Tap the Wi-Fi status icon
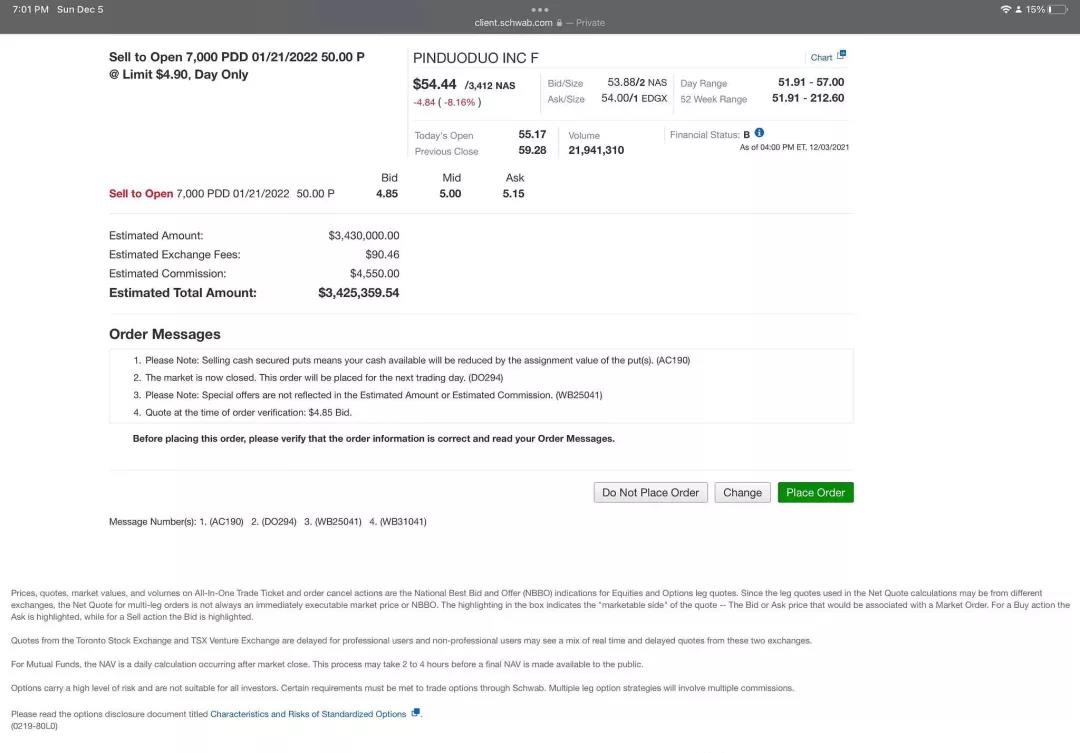 point(1004,10)
